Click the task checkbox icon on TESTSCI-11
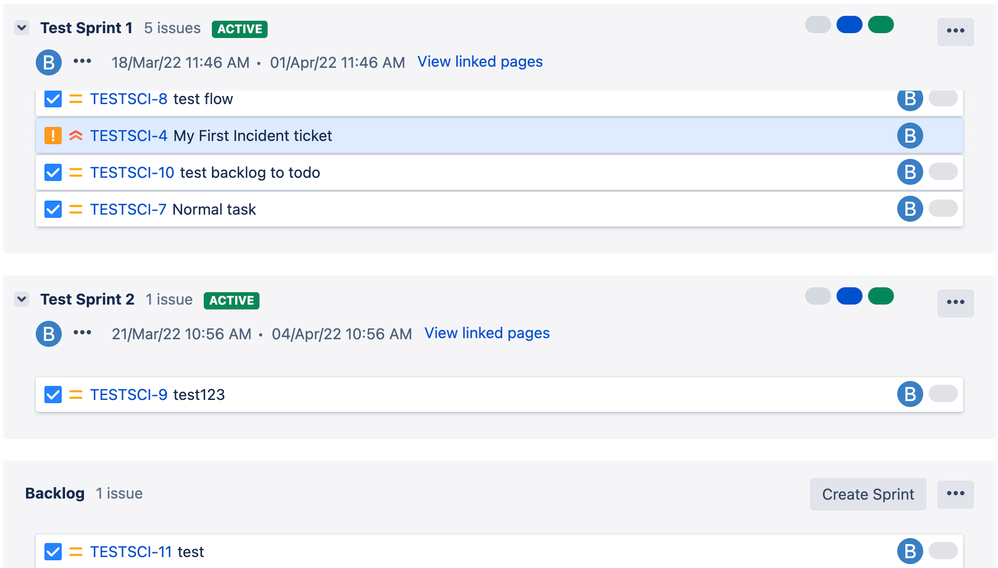Image resolution: width=998 pixels, height=568 pixels. [x=53, y=551]
